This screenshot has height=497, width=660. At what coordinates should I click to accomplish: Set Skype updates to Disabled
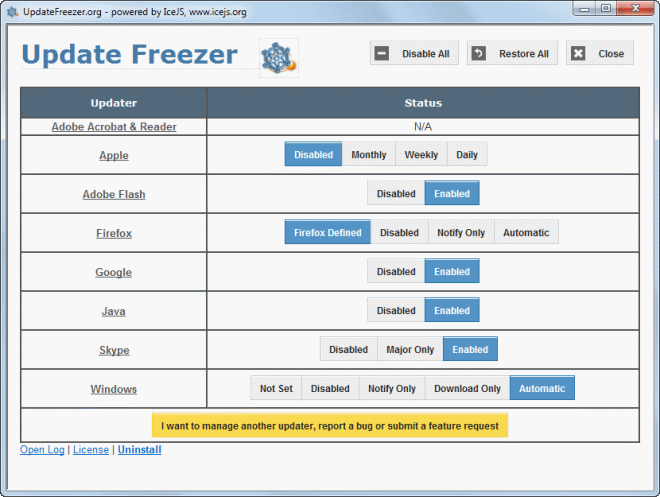tap(348, 349)
